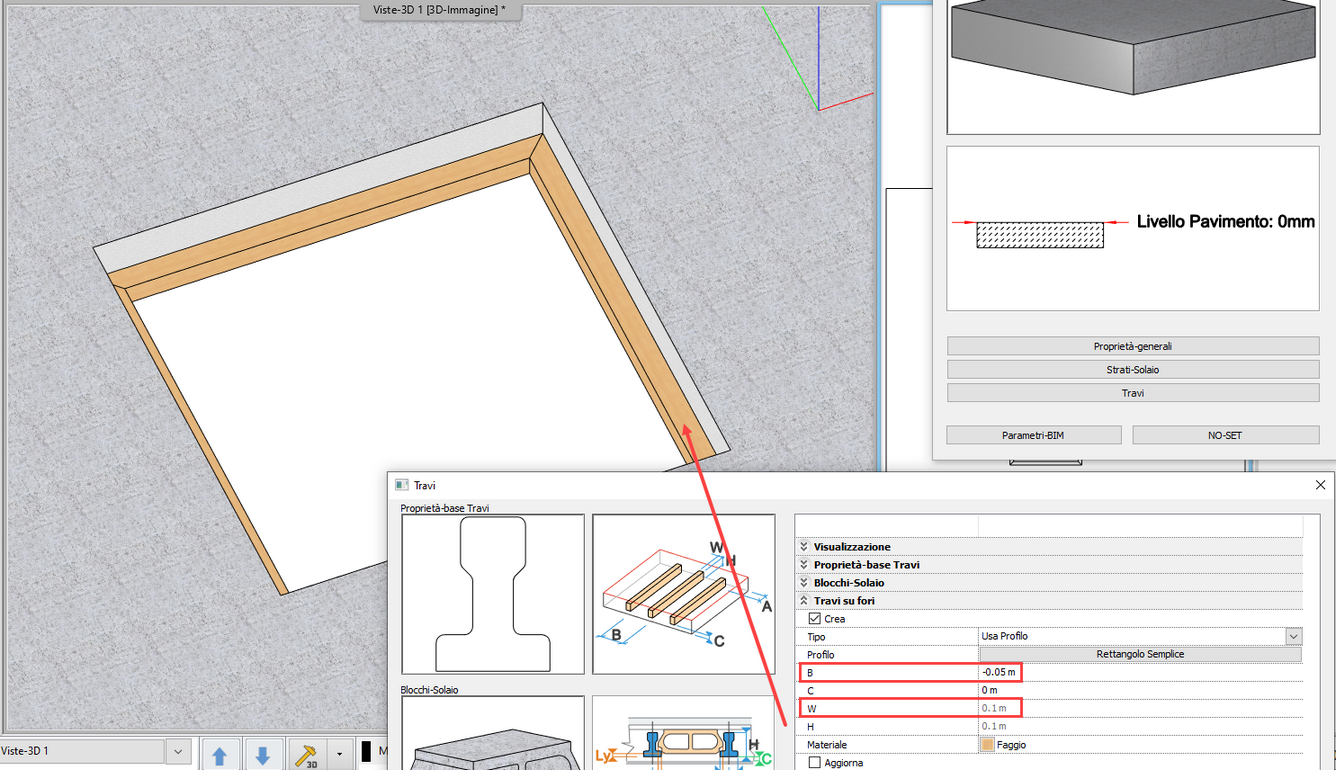Click the Faggio material name
1336x770 pixels.
[x=1011, y=744]
